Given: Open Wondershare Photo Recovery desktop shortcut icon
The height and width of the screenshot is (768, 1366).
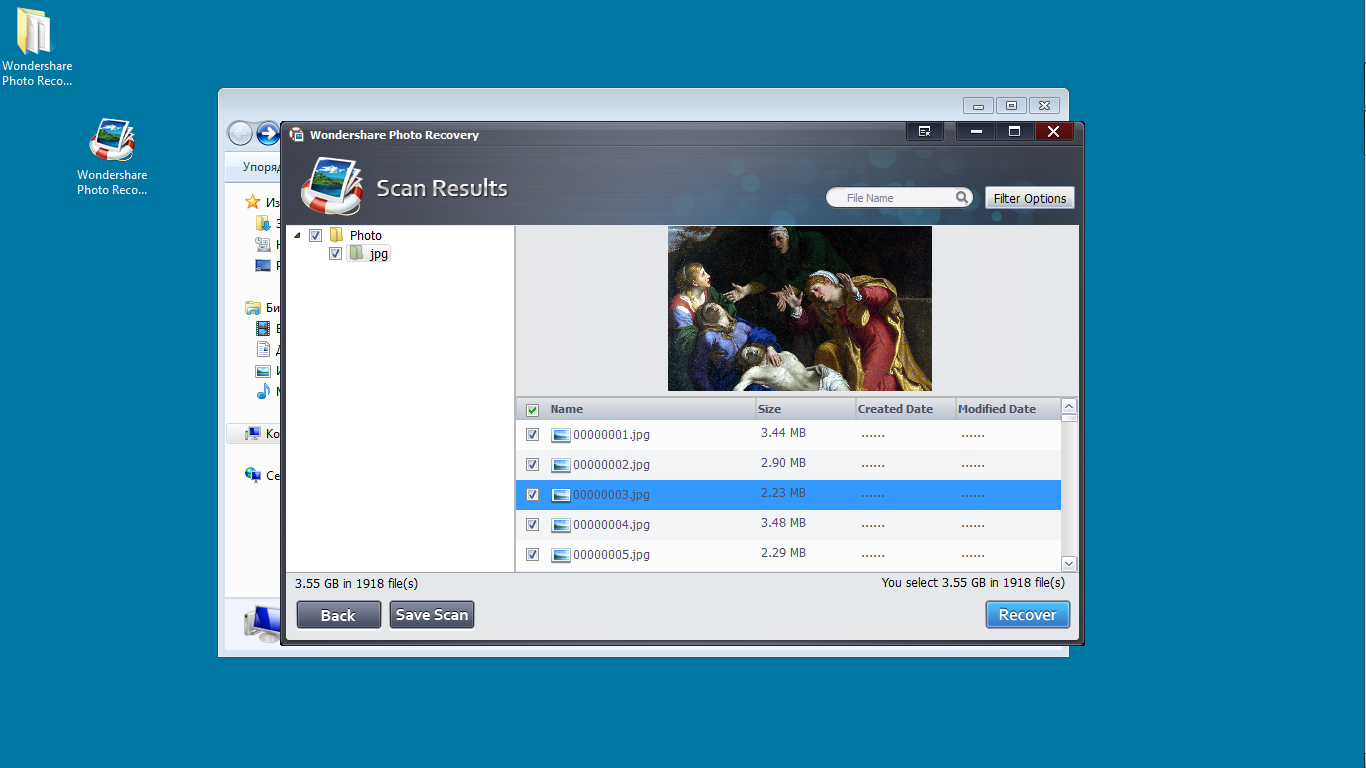Looking at the screenshot, I should tap(112, 139).
